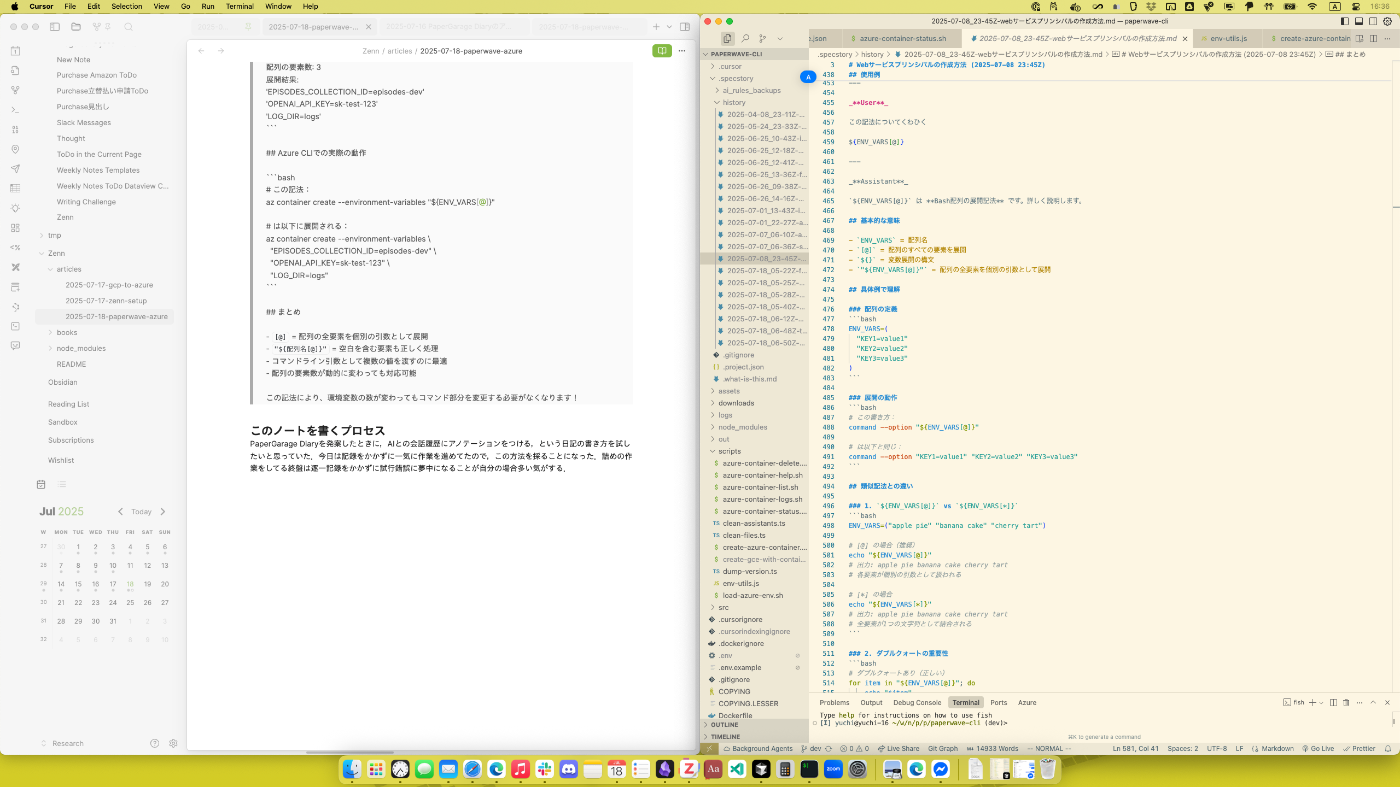Open command palette ribbon icon in Obsidian
This screenshot has width=1400, height=787.
(15, 109)
